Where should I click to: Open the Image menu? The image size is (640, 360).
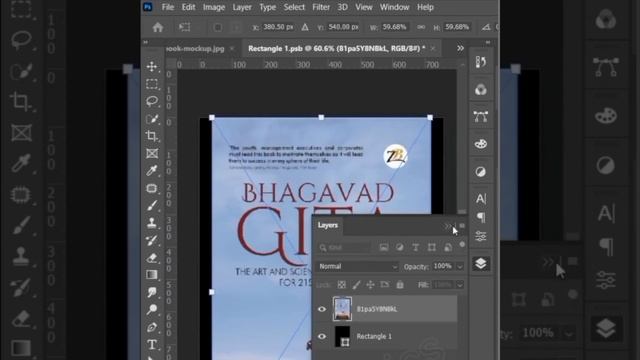point(214,7)
